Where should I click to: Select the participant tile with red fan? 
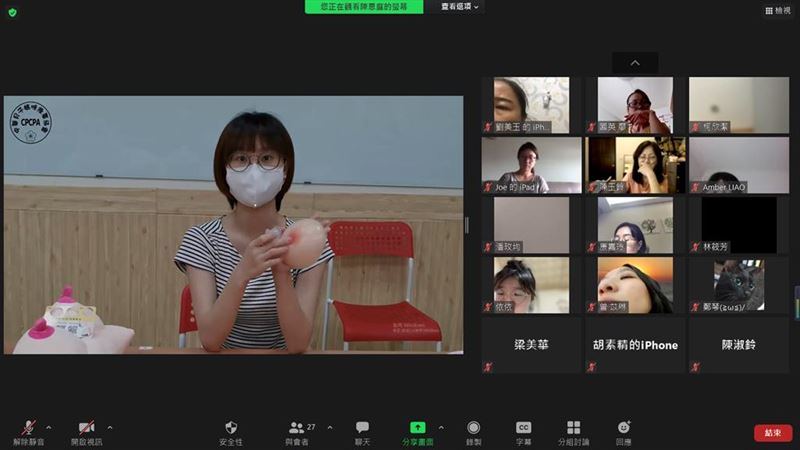(x=635, y=105)
